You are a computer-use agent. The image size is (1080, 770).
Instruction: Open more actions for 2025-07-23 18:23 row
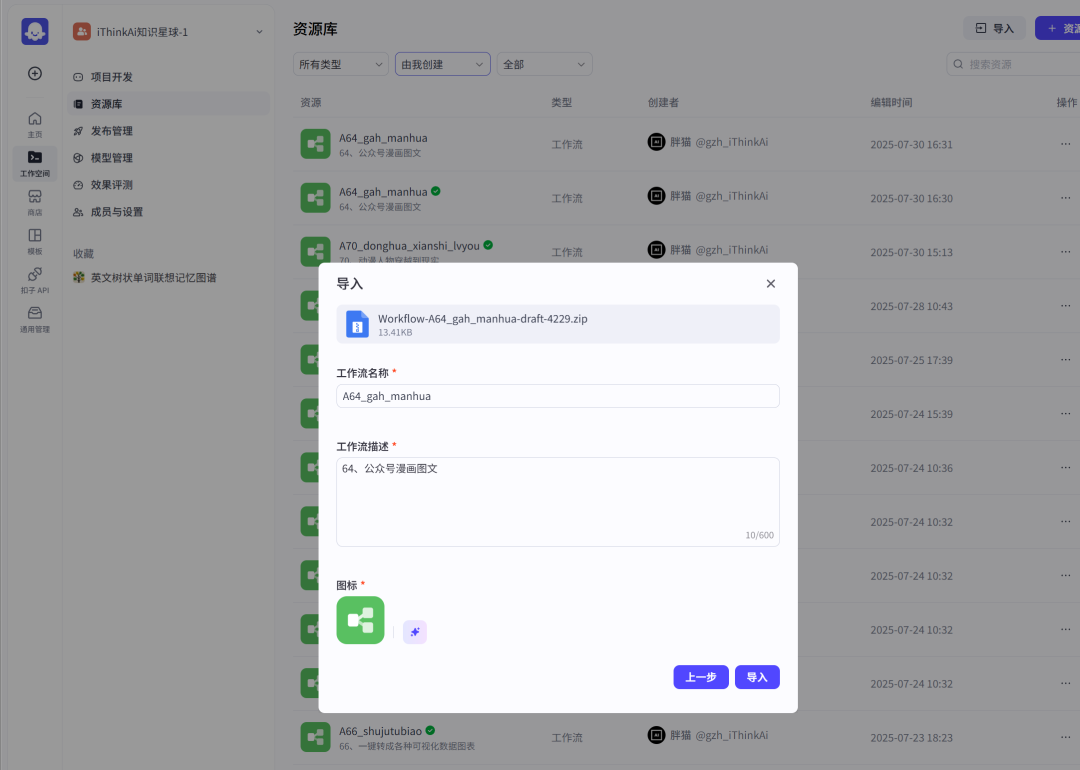click(1066, 737)
